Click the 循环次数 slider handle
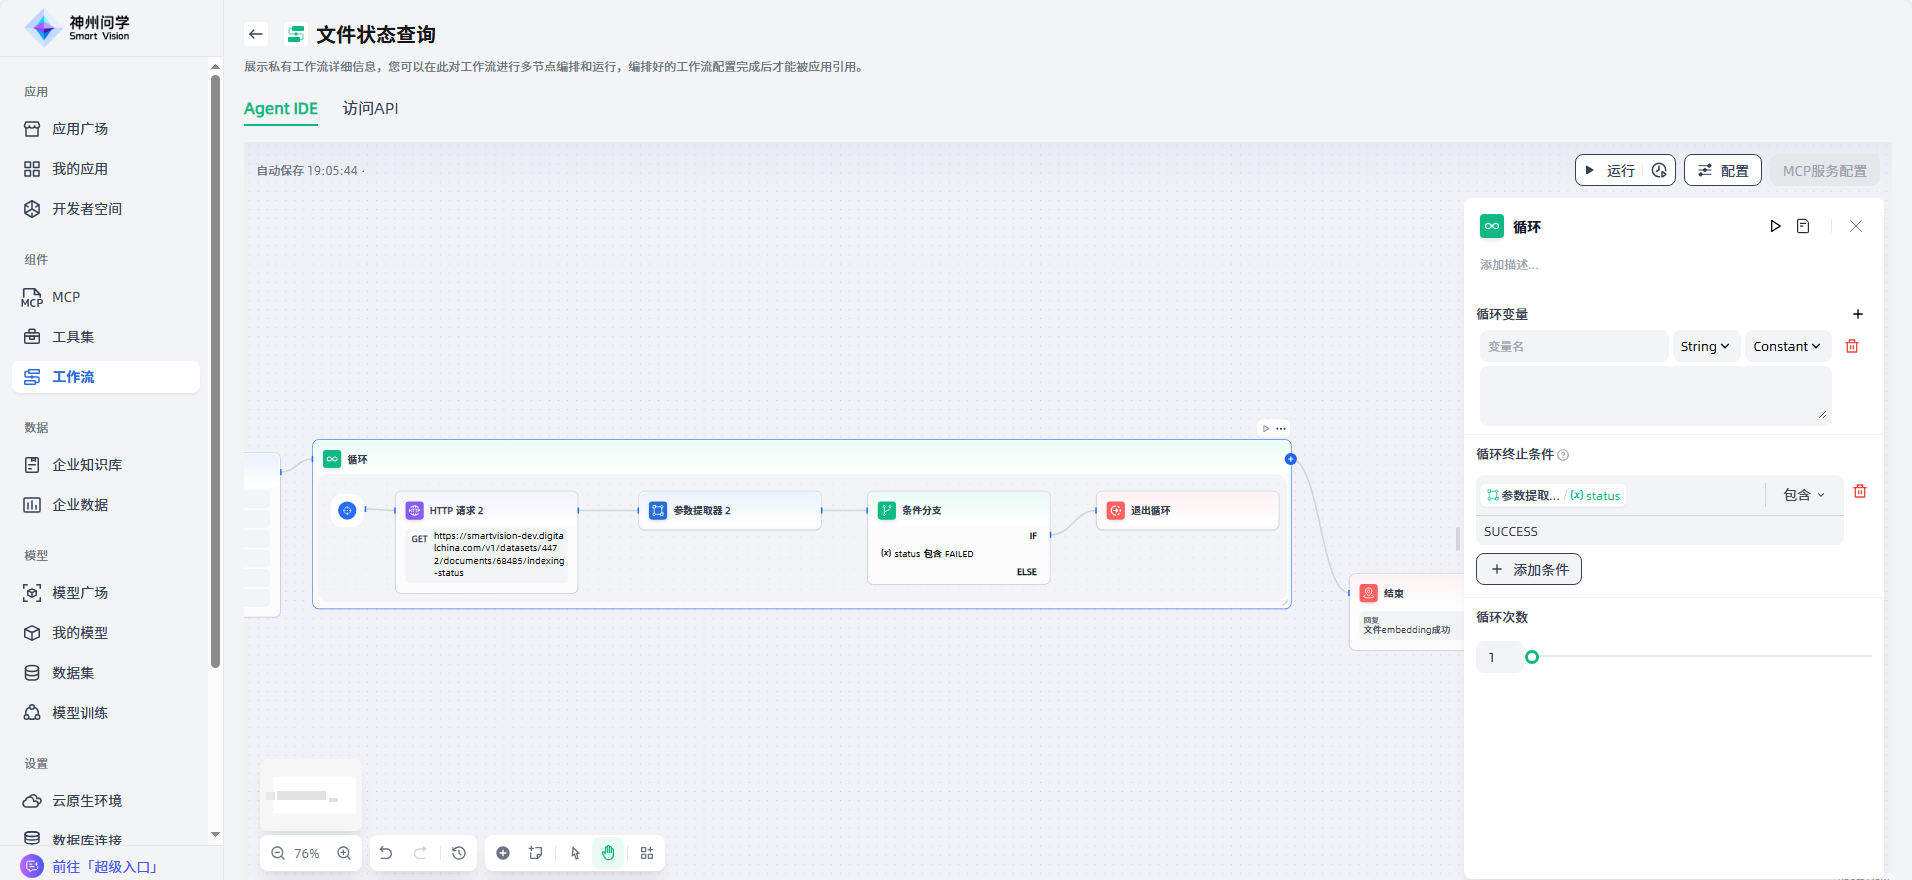This screenshot has height=880, width=1912. (1532, 657)
